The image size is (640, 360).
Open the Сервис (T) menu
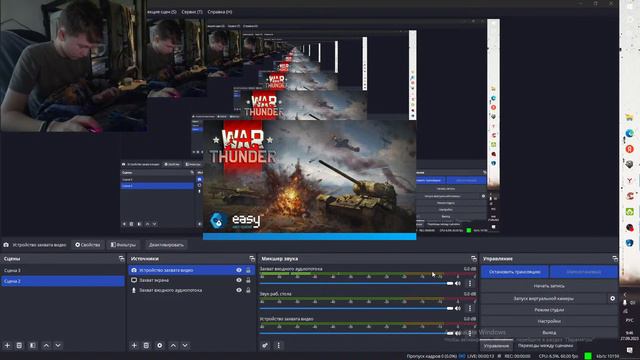tap(192, 12)
